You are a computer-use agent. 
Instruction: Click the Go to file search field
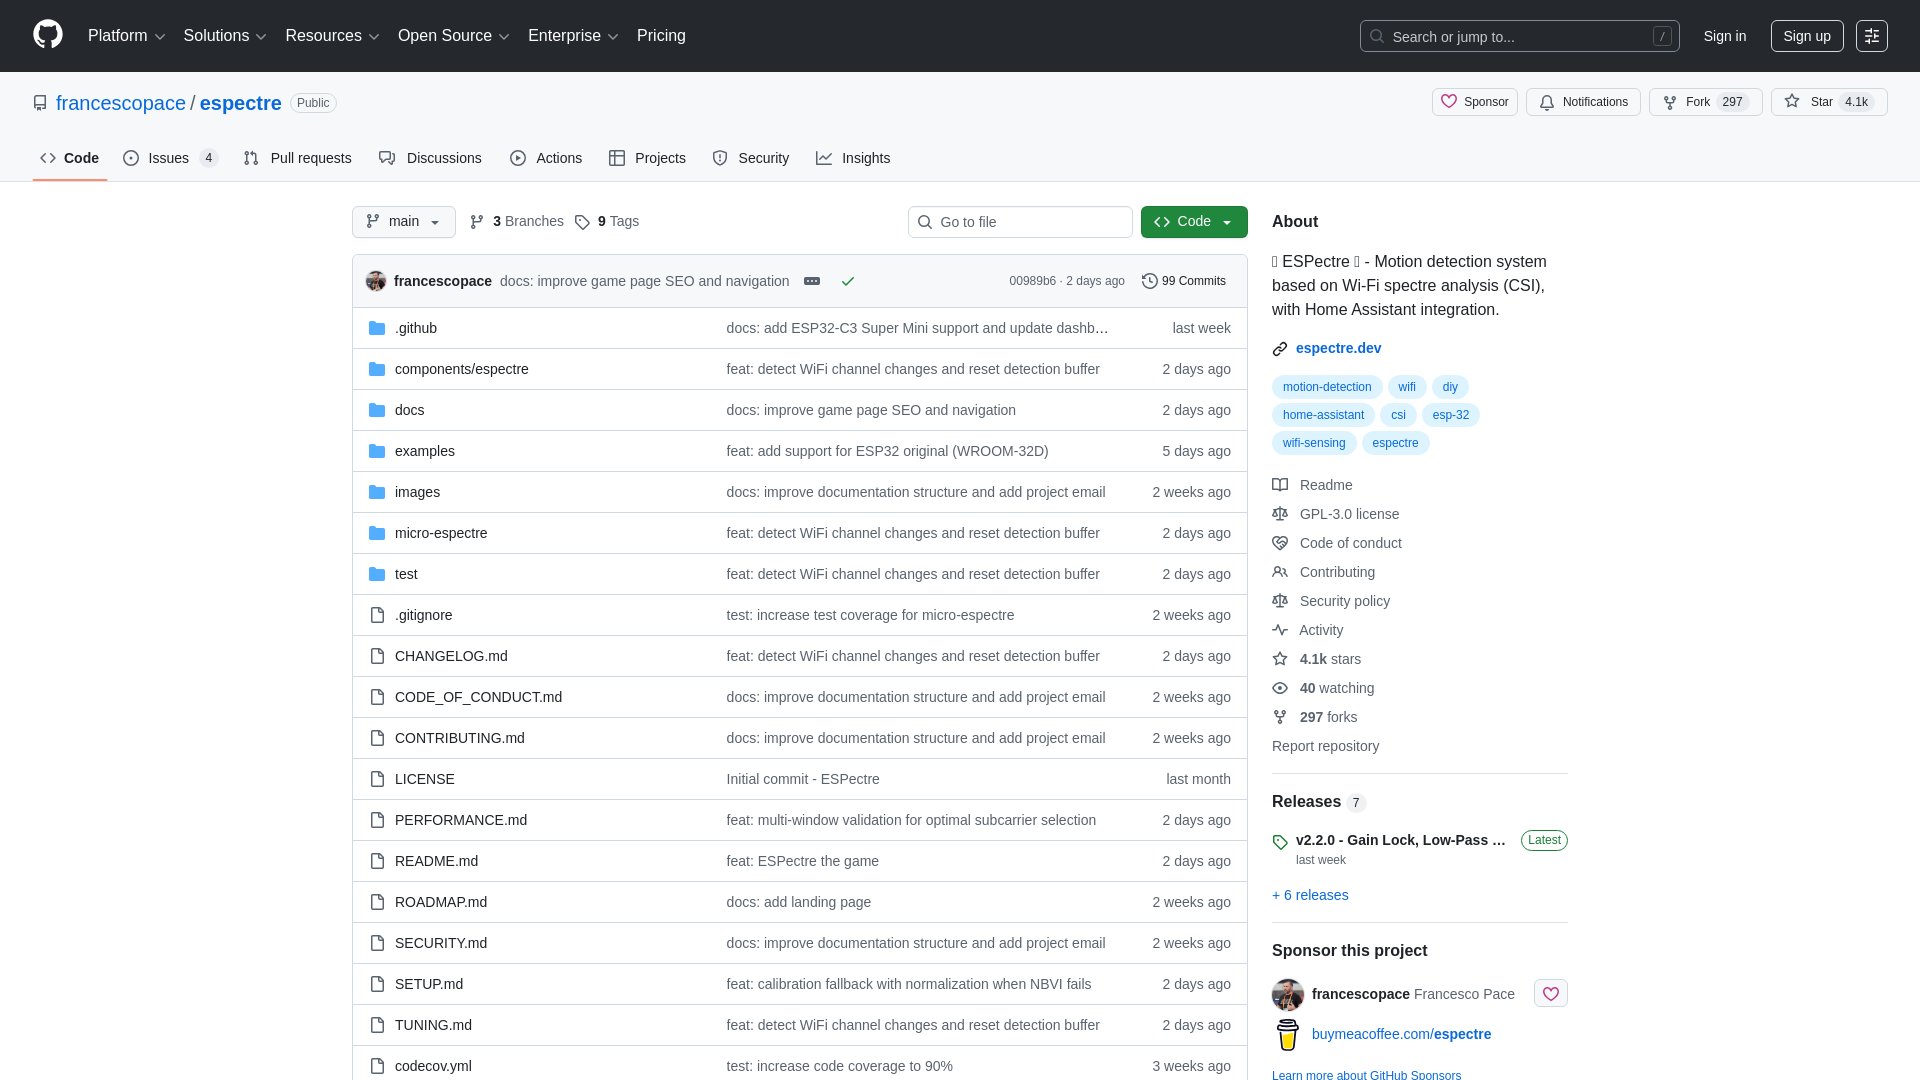point(1019,222)
